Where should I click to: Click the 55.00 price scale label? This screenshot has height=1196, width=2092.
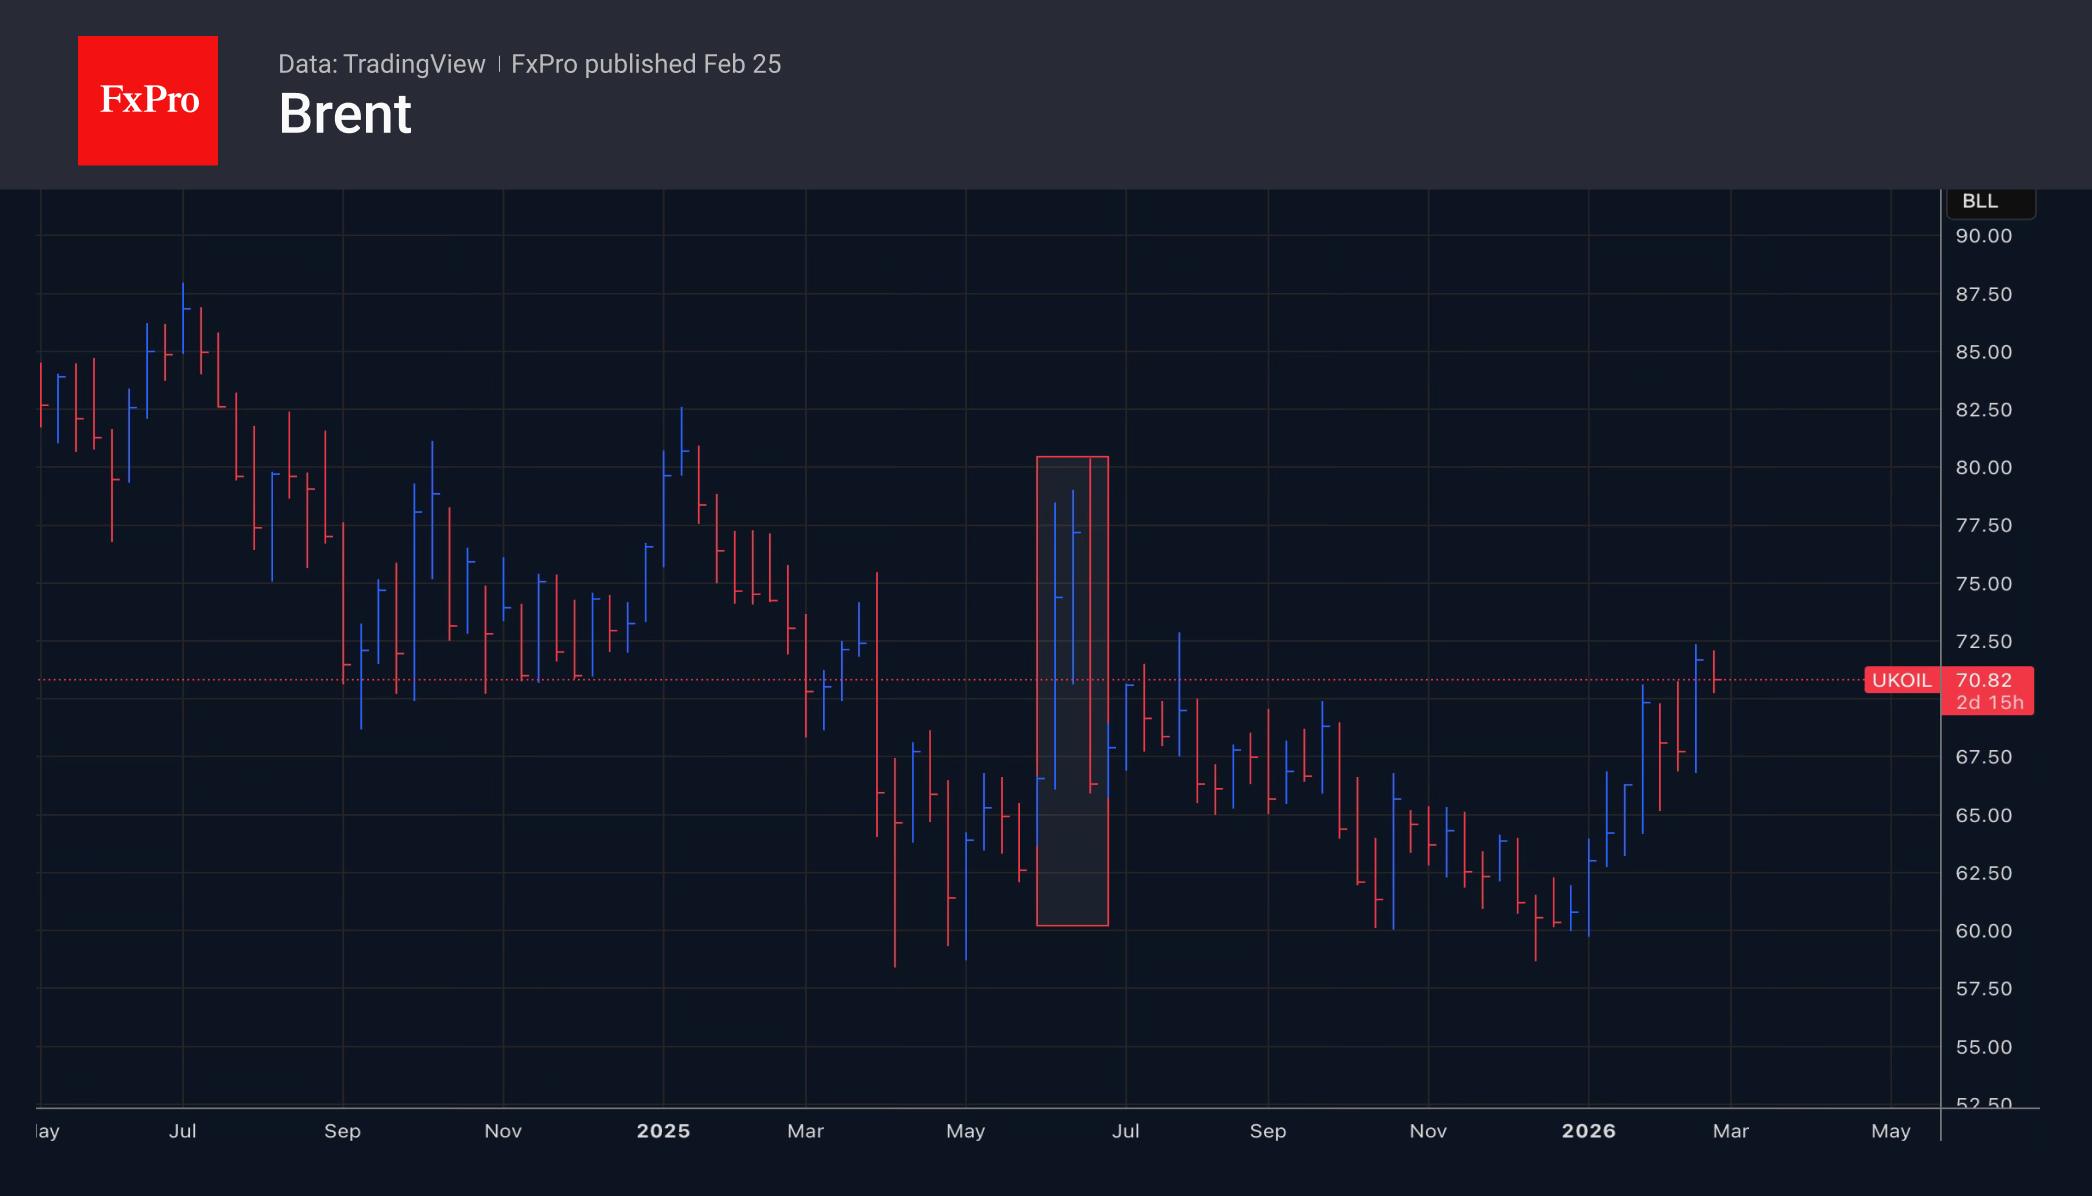[x=1983, y=1047]
